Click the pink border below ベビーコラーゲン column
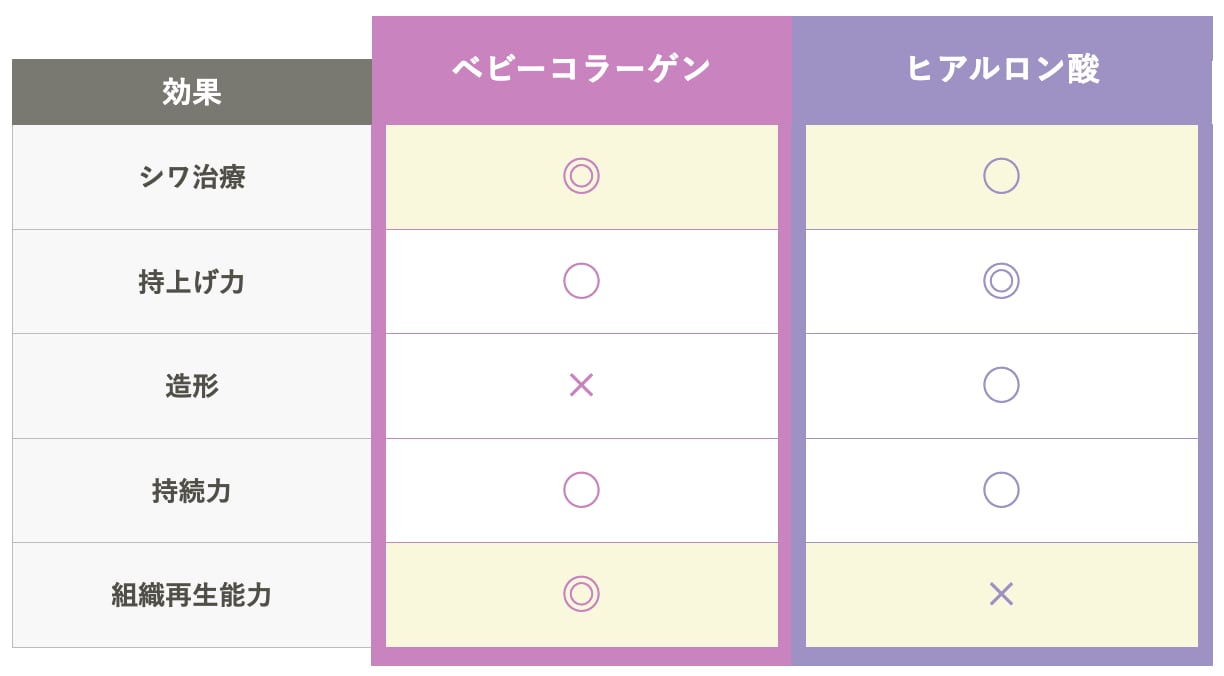This screenshot has height=676, width=1224. (581, 657)
